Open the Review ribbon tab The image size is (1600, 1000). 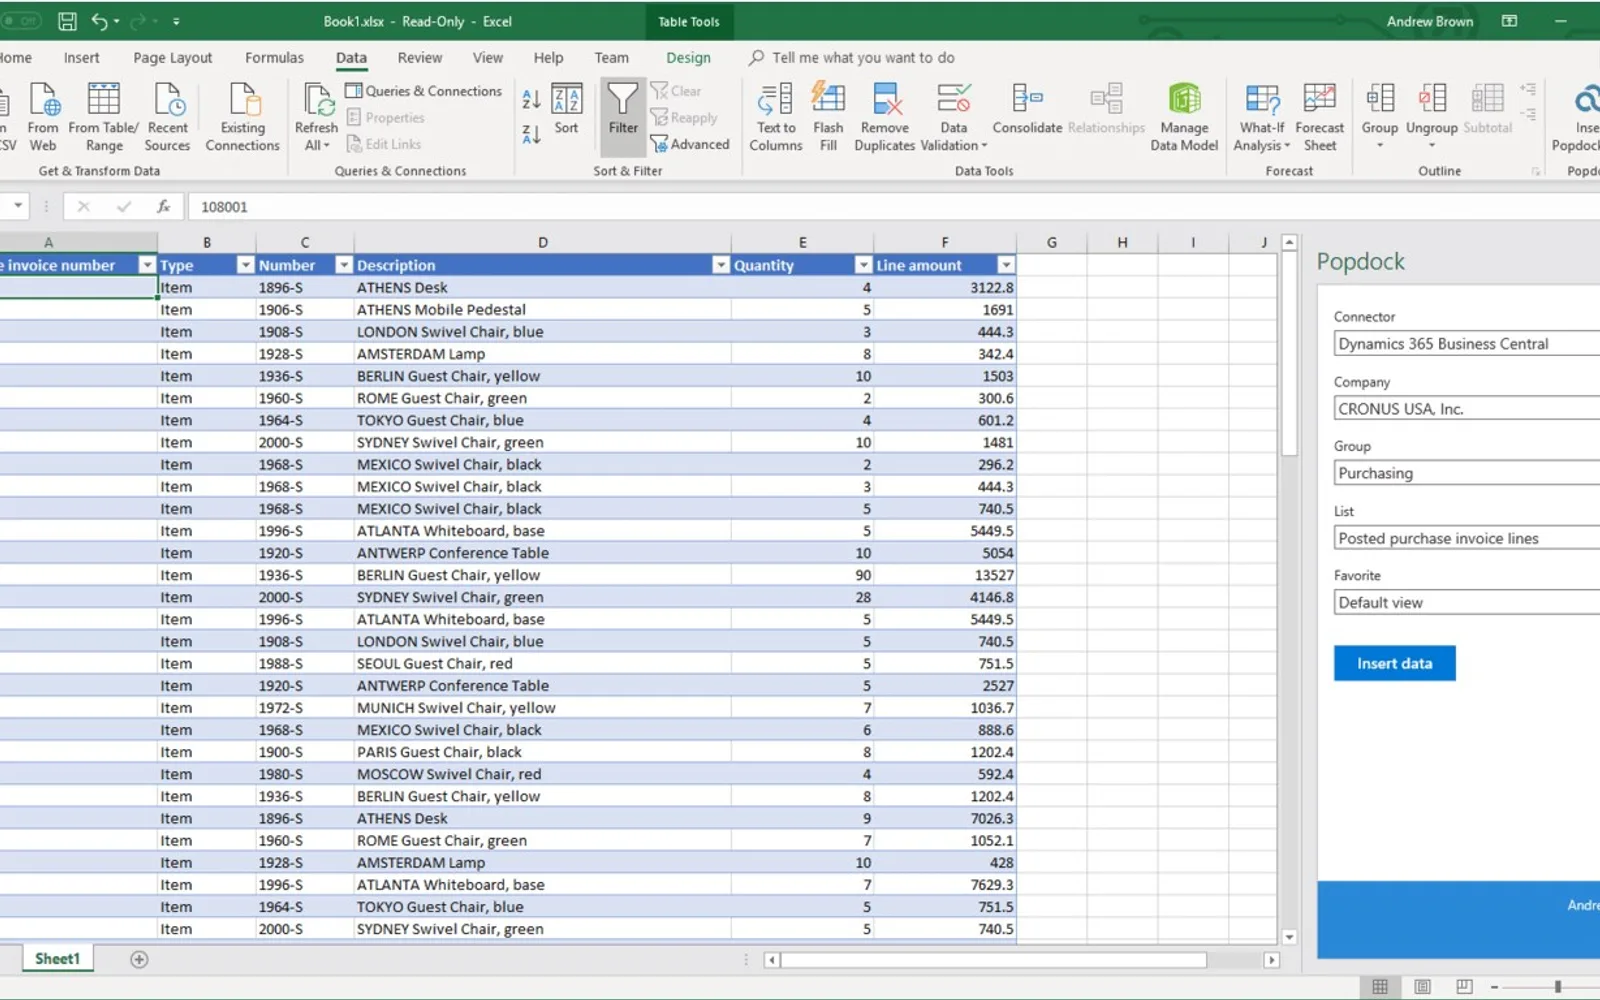[419, 58]
